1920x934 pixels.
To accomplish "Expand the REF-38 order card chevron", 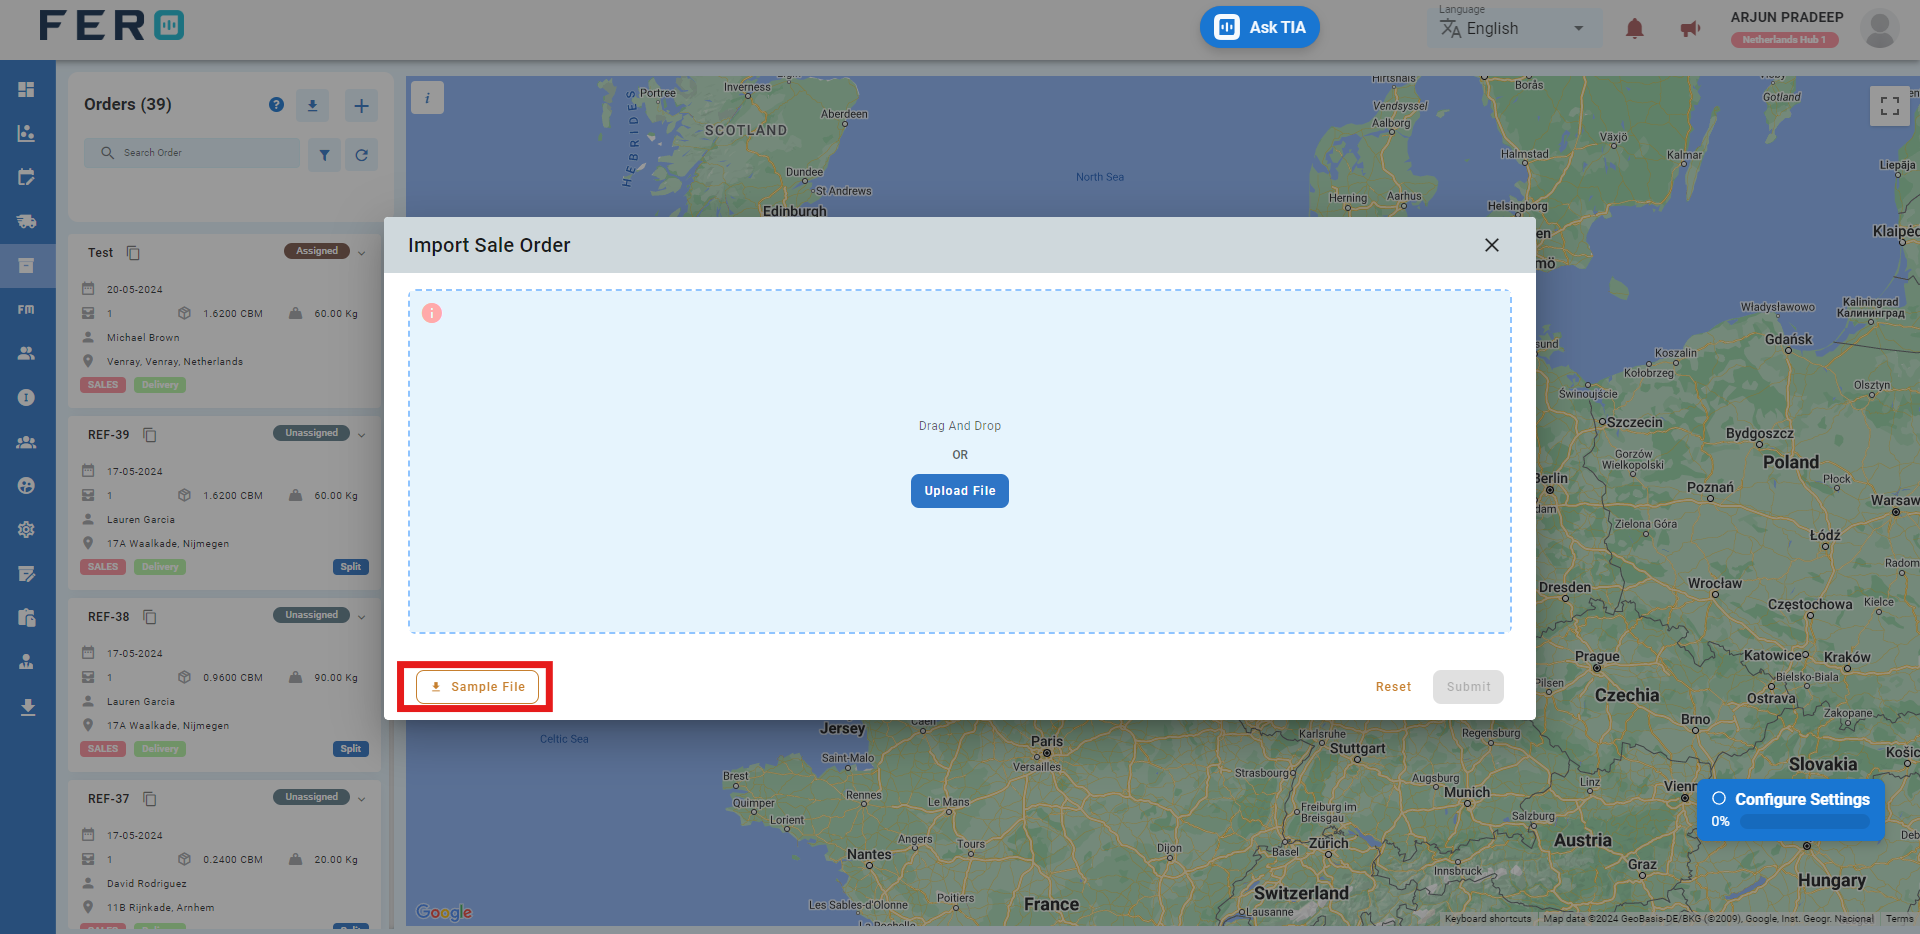I will tap(362, 617).
